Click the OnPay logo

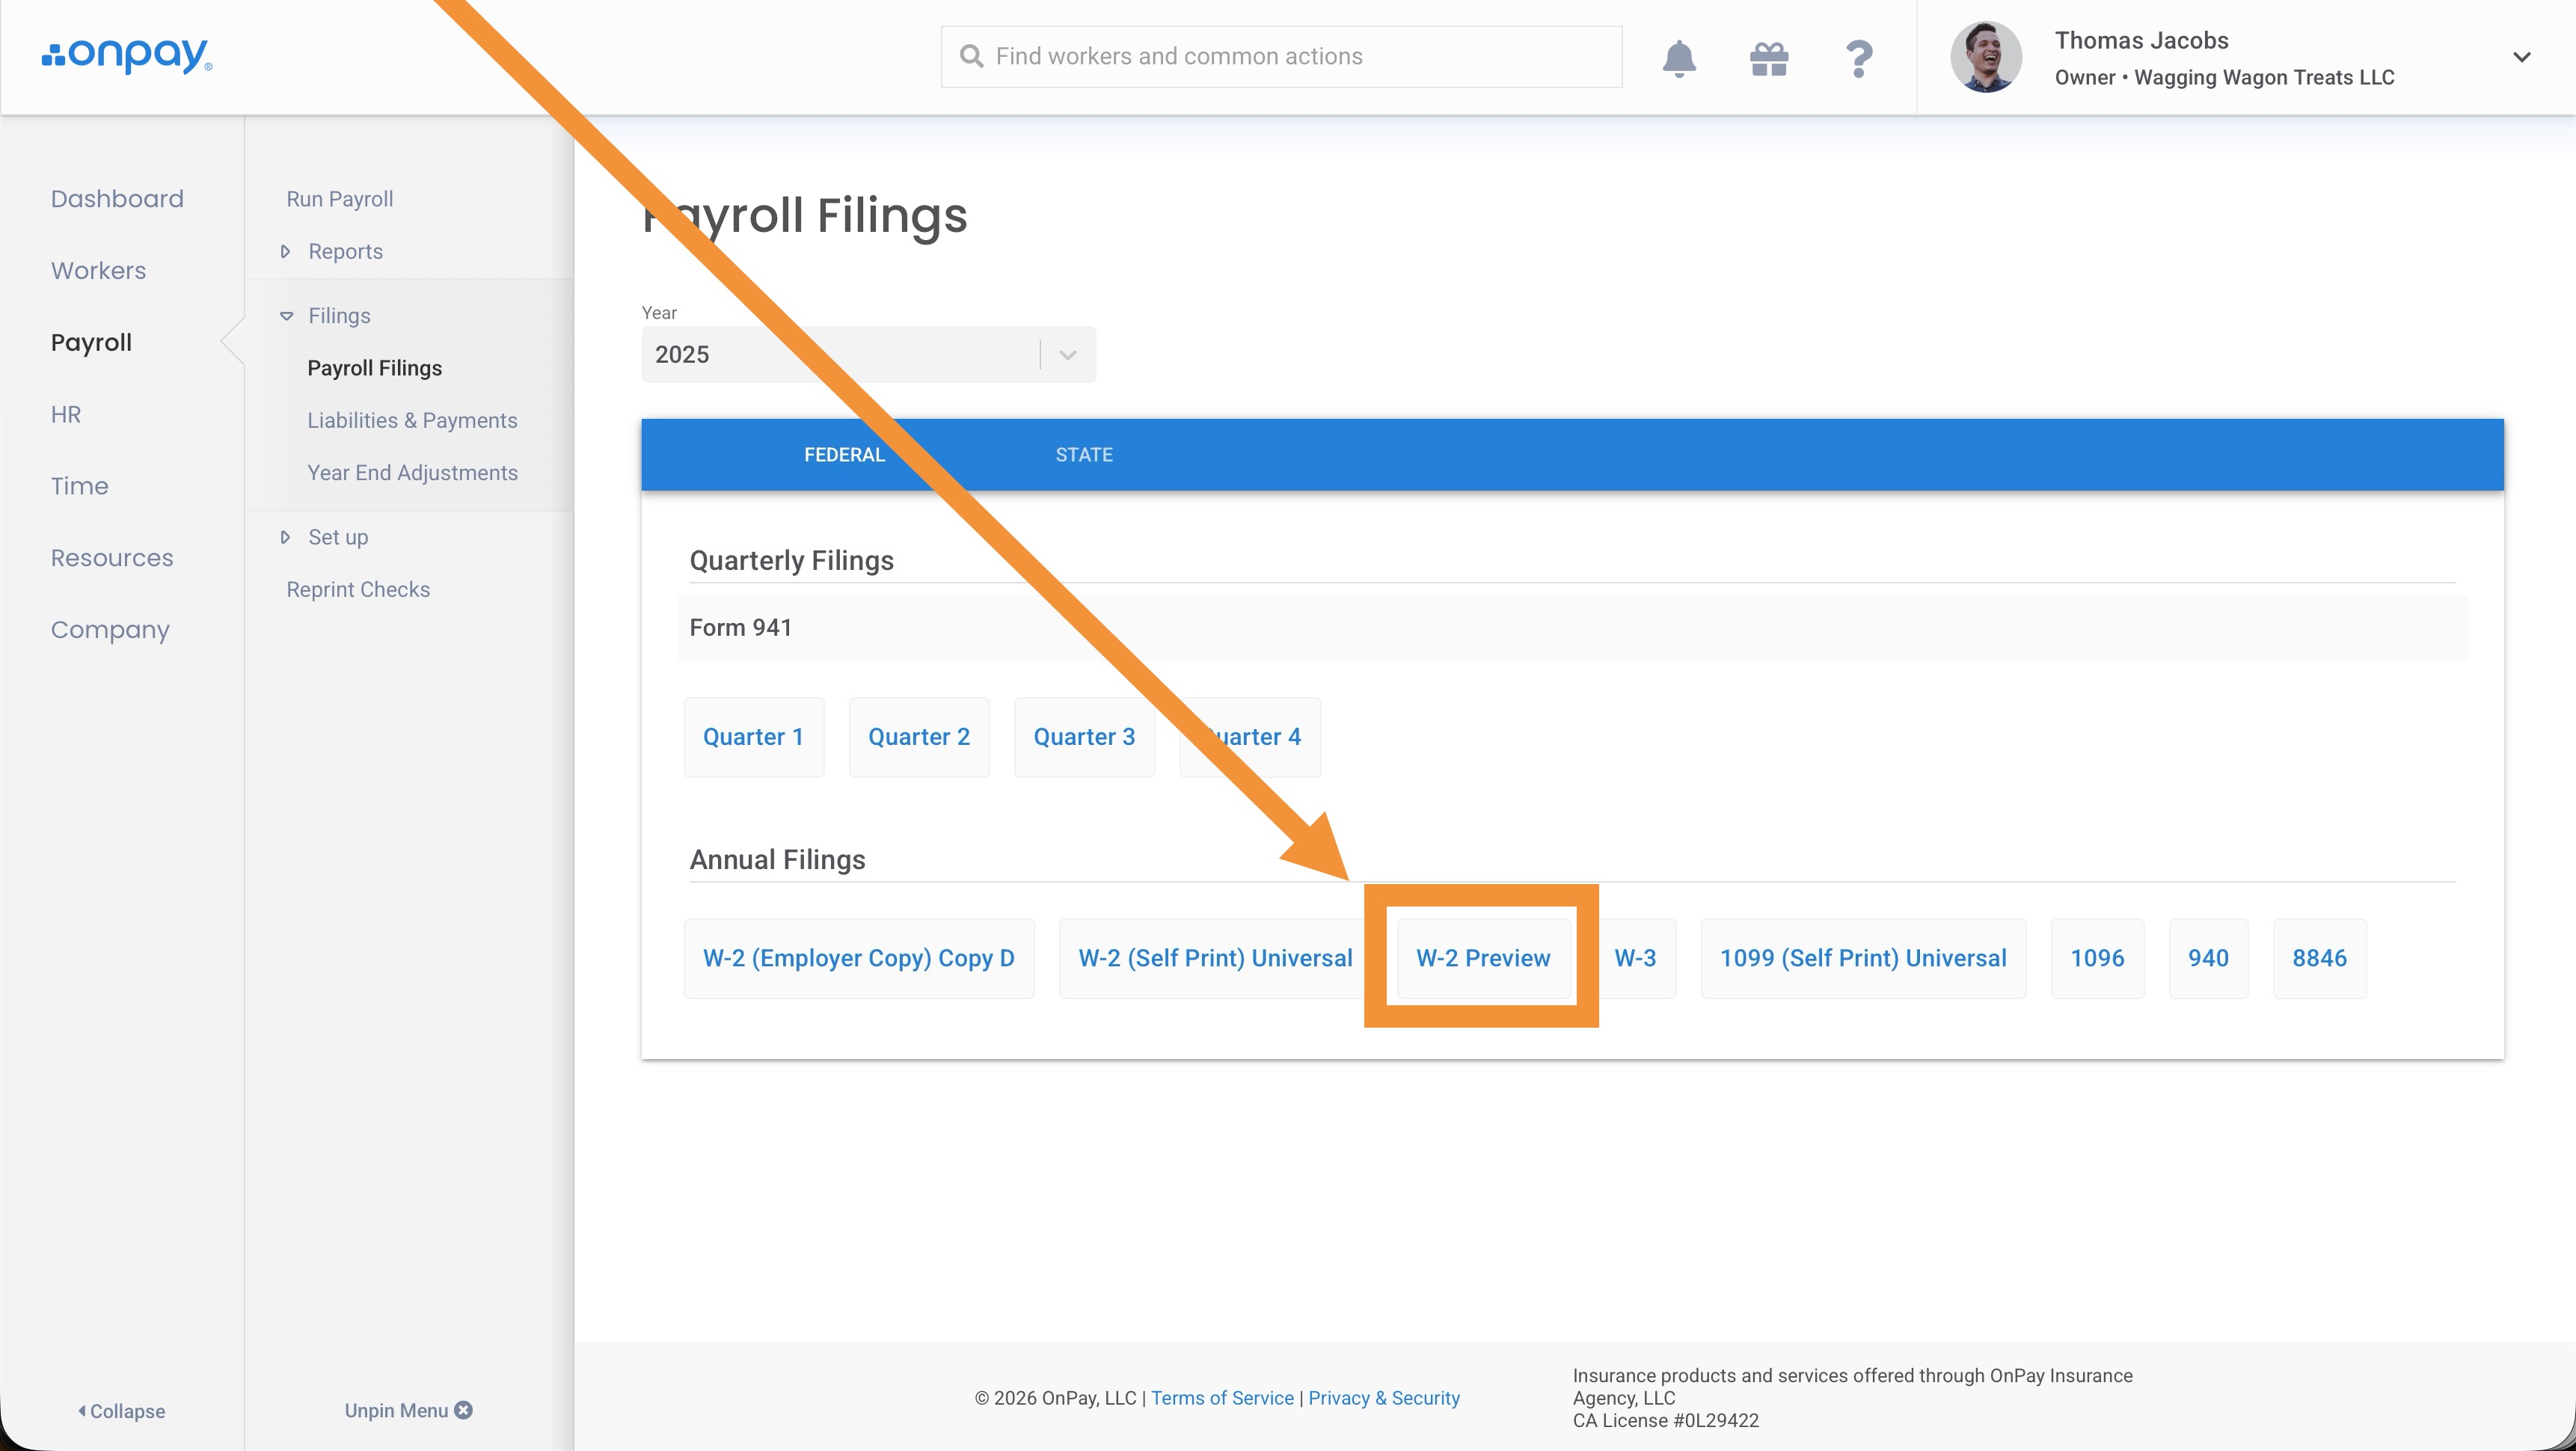tap(127, 56)
